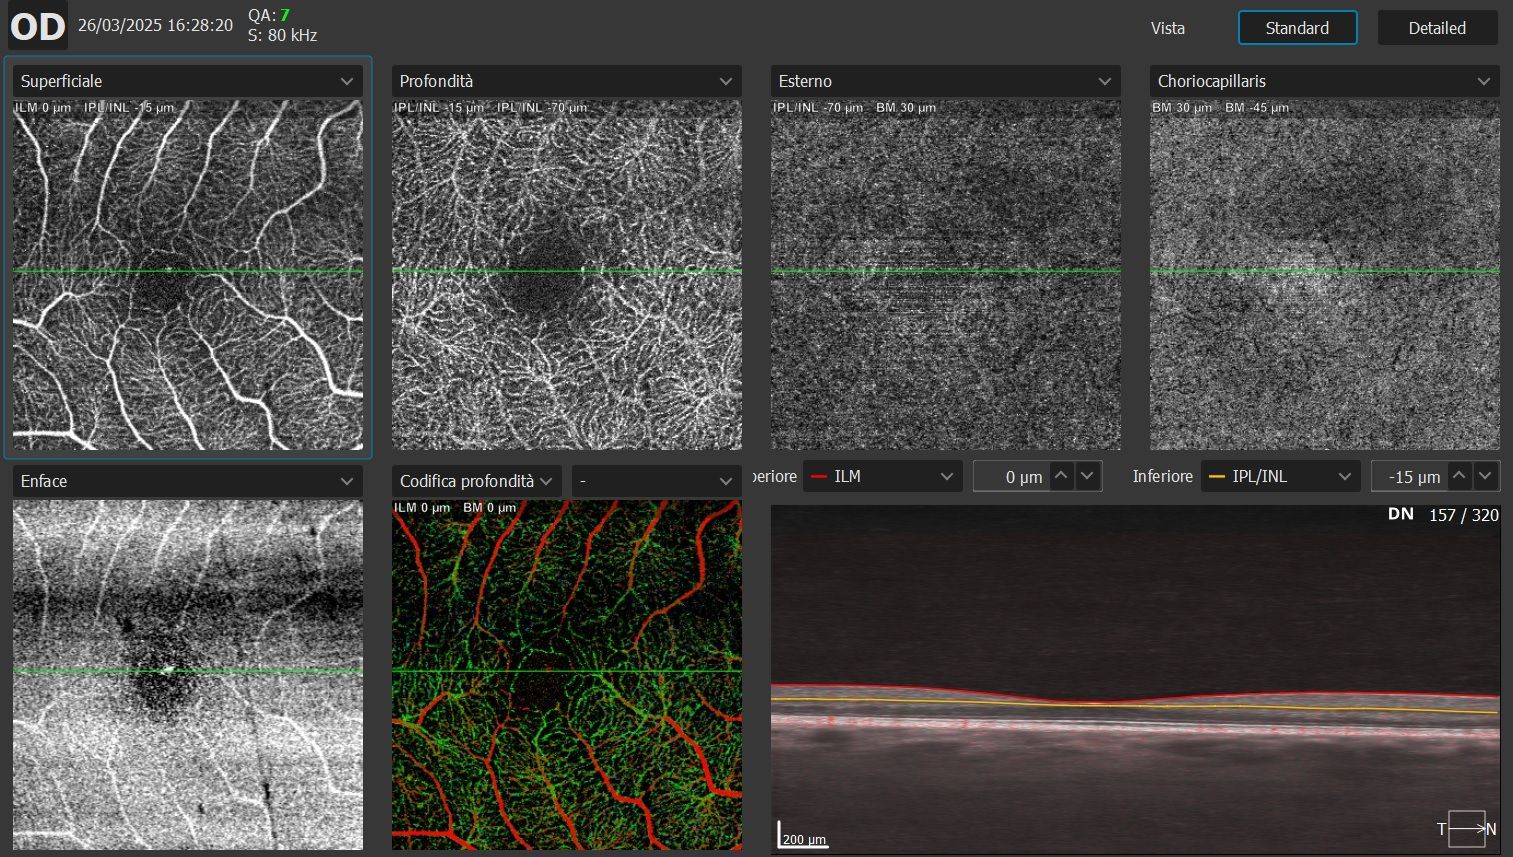1513x857 pixels.
Task: Focus the -15 µm offset field
Action: [x=1409, y=477]
